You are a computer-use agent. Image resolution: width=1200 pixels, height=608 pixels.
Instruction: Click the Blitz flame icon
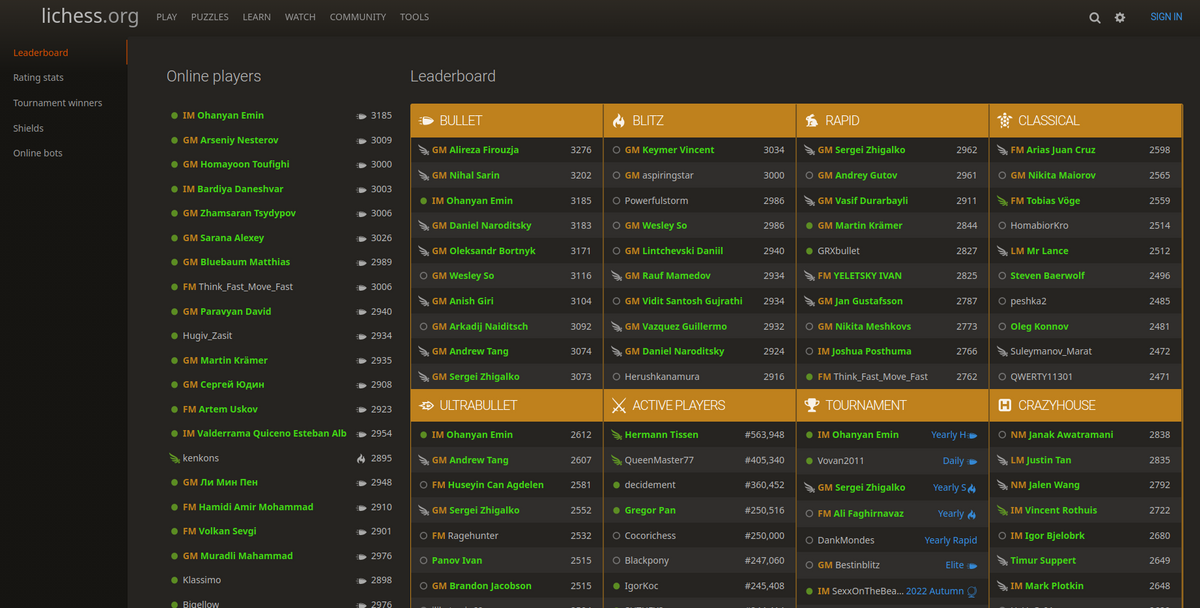[619, 121]
